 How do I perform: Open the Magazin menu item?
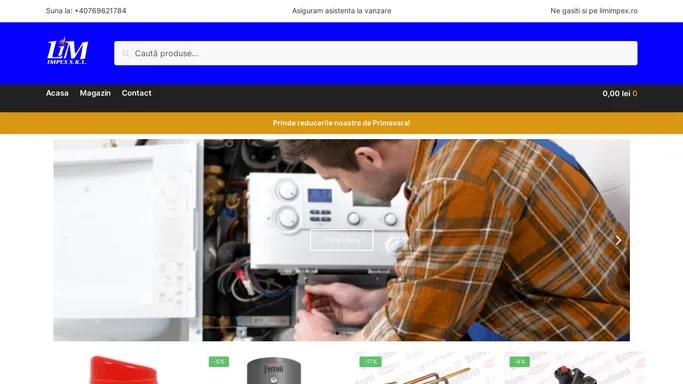95,93
